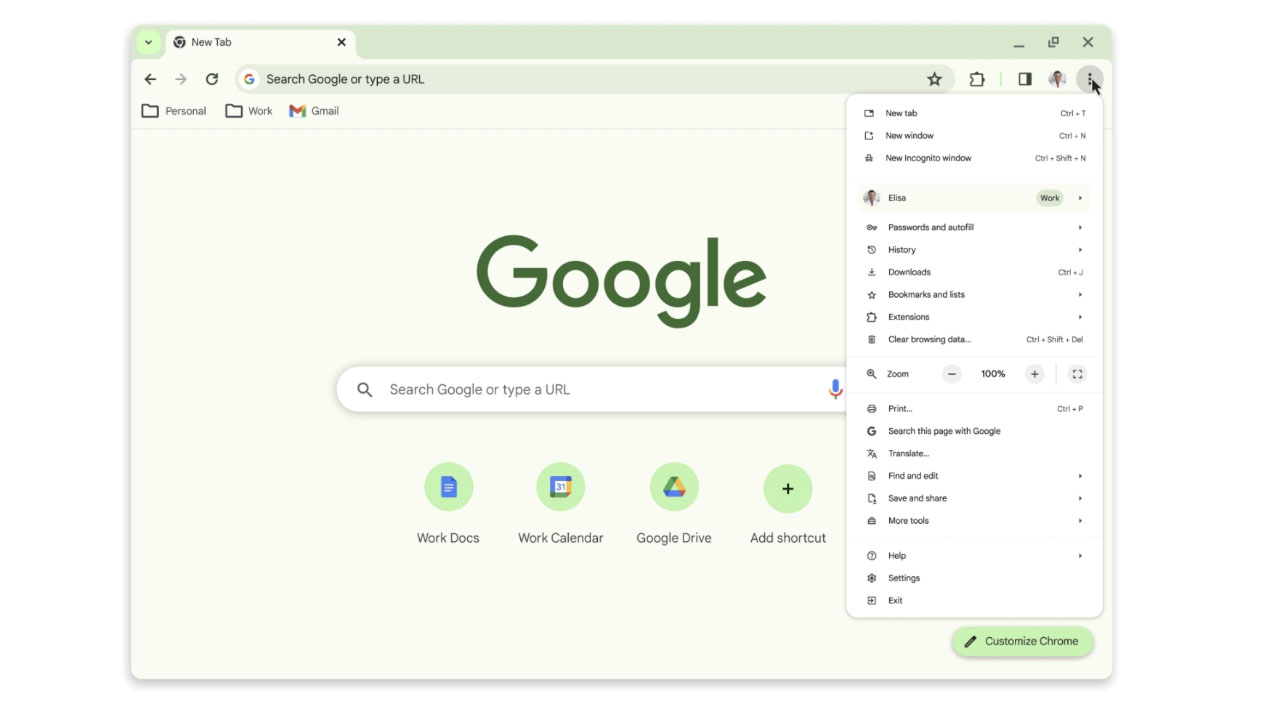Image resolution: width=1280 pixels, height=720 pixels.
Task: Open the Work Calendar shortcut
Action: pos(561,489)
